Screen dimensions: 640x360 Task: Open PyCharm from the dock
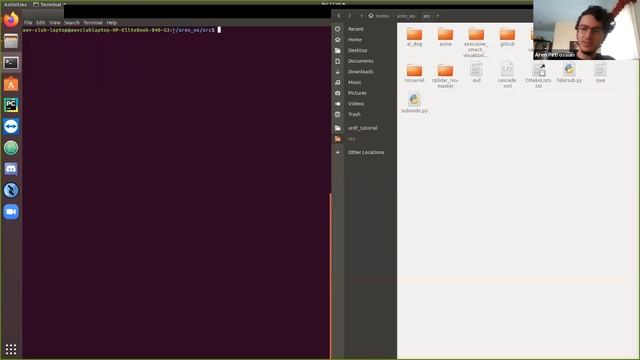coord(11,105)
